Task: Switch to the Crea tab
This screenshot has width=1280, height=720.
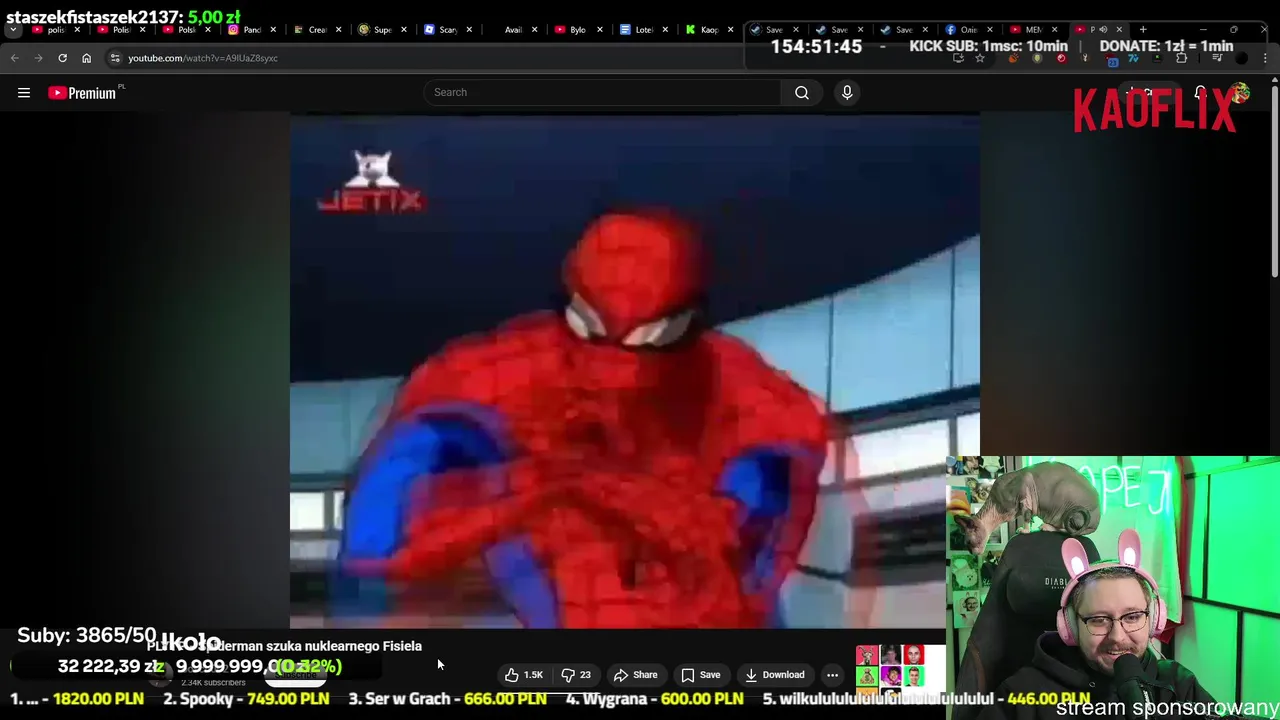Action: [x=315, y=30]
